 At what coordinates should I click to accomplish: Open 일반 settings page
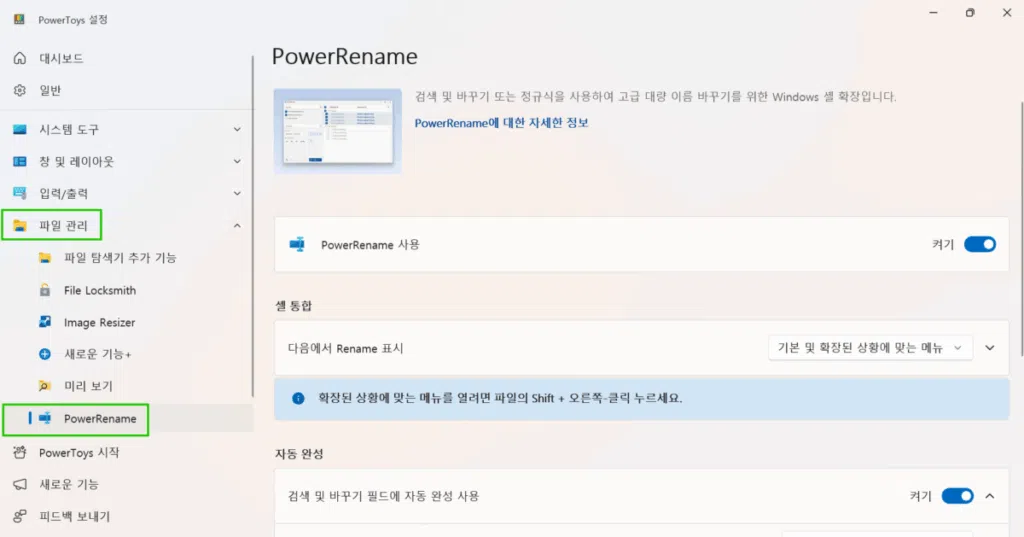click(x=50, y=90)
